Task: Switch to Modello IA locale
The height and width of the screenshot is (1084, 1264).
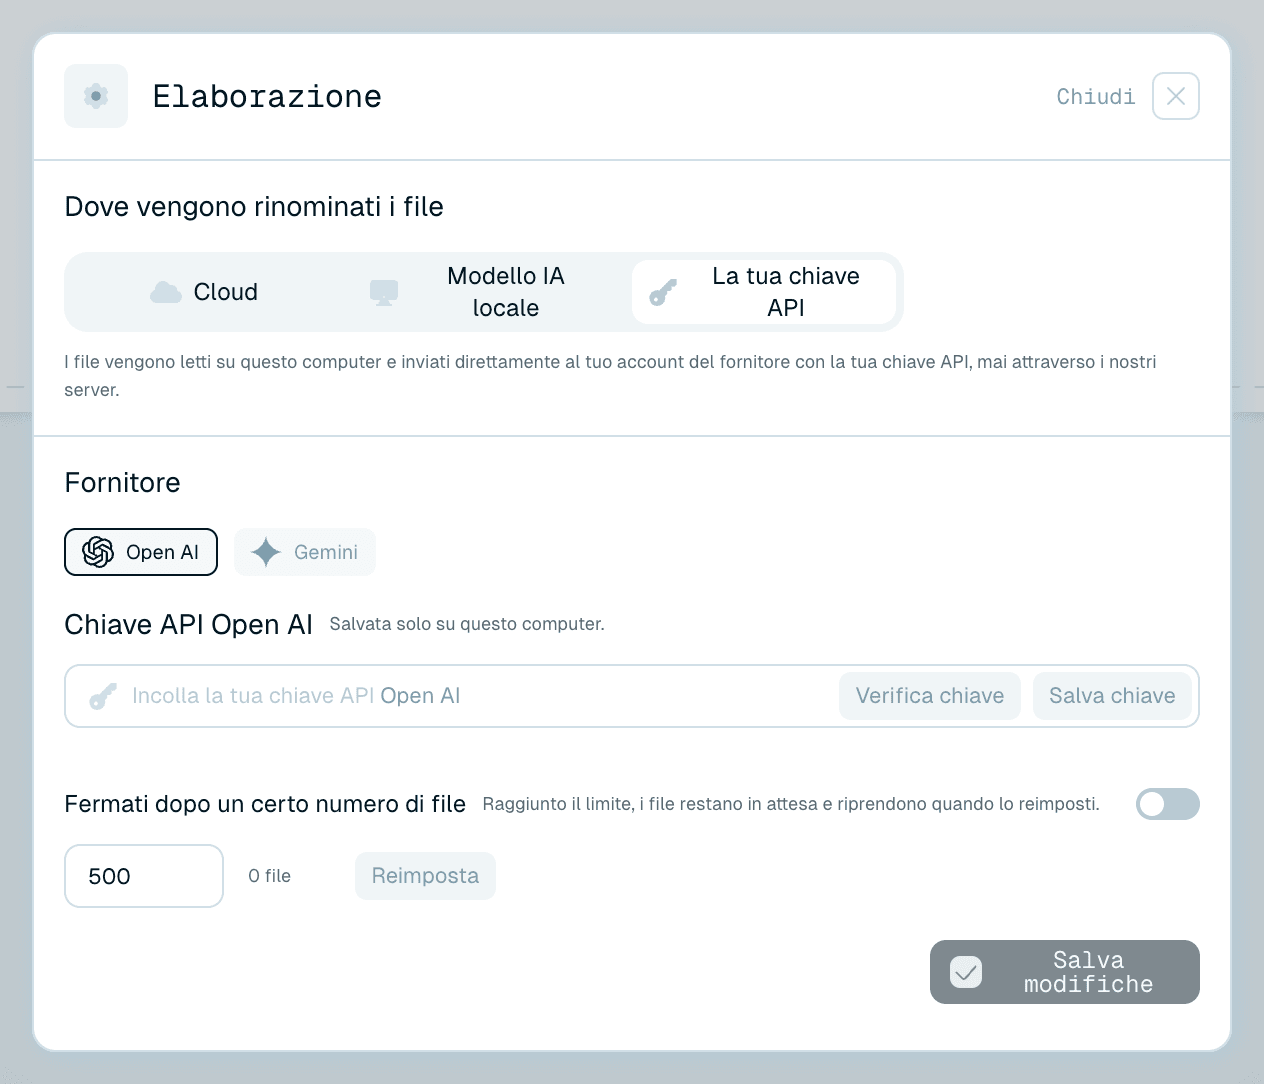Action: pos(484,292)
